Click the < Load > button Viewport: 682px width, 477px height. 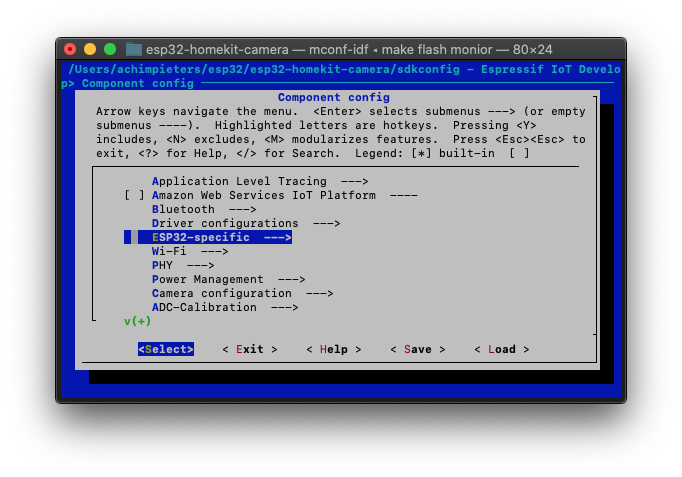(x=501, y=349)
